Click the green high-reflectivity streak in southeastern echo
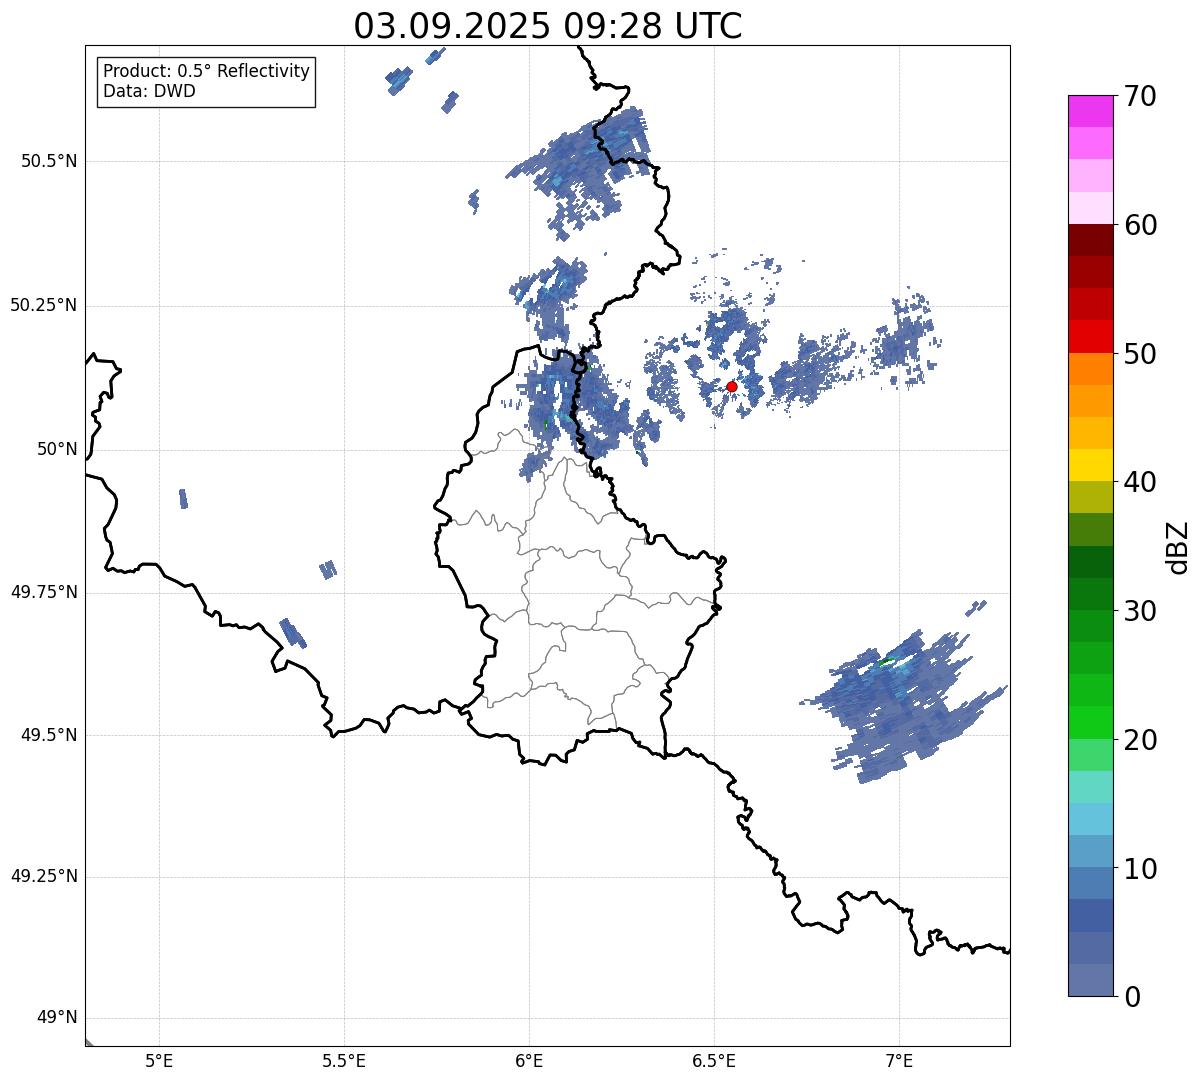1202x1081 pixels. (x=886, y=661)
